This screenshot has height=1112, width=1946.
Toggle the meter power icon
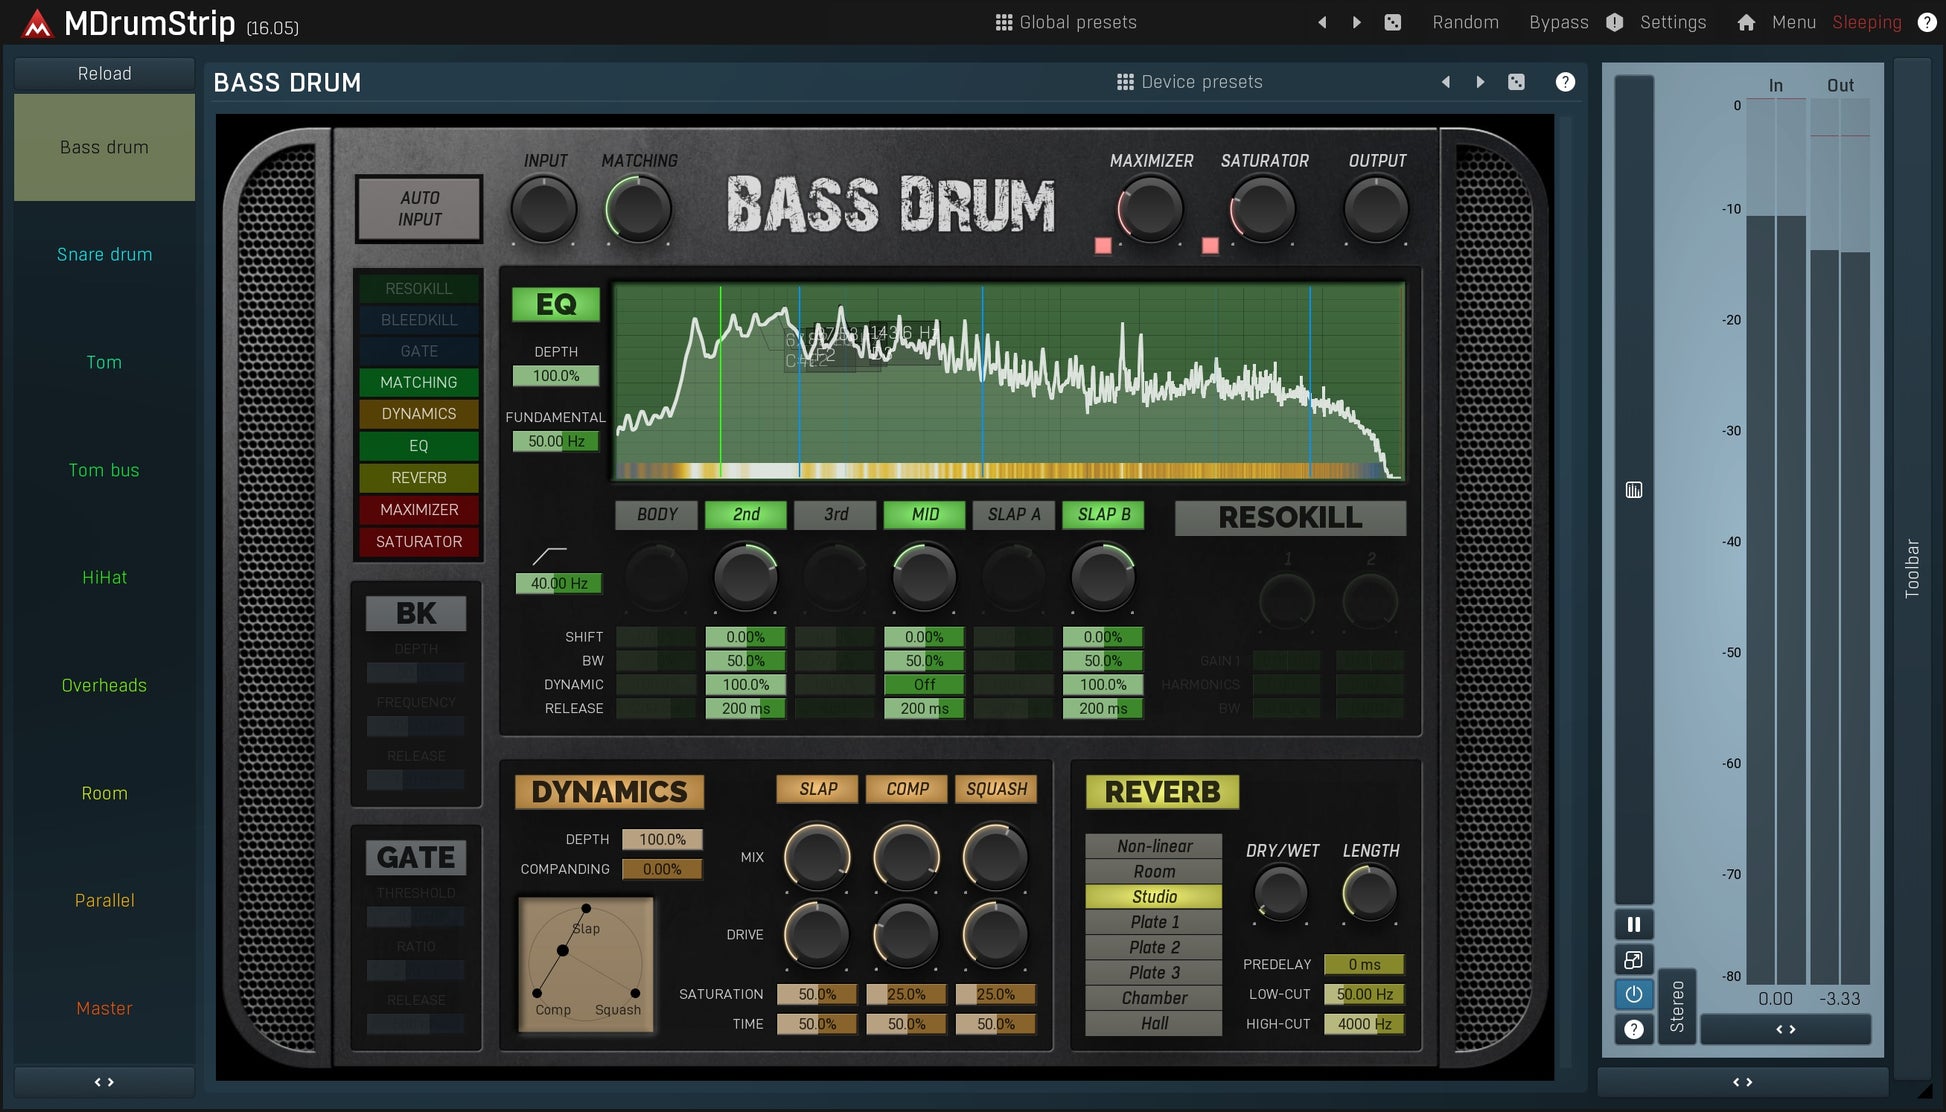point(1633,994)
